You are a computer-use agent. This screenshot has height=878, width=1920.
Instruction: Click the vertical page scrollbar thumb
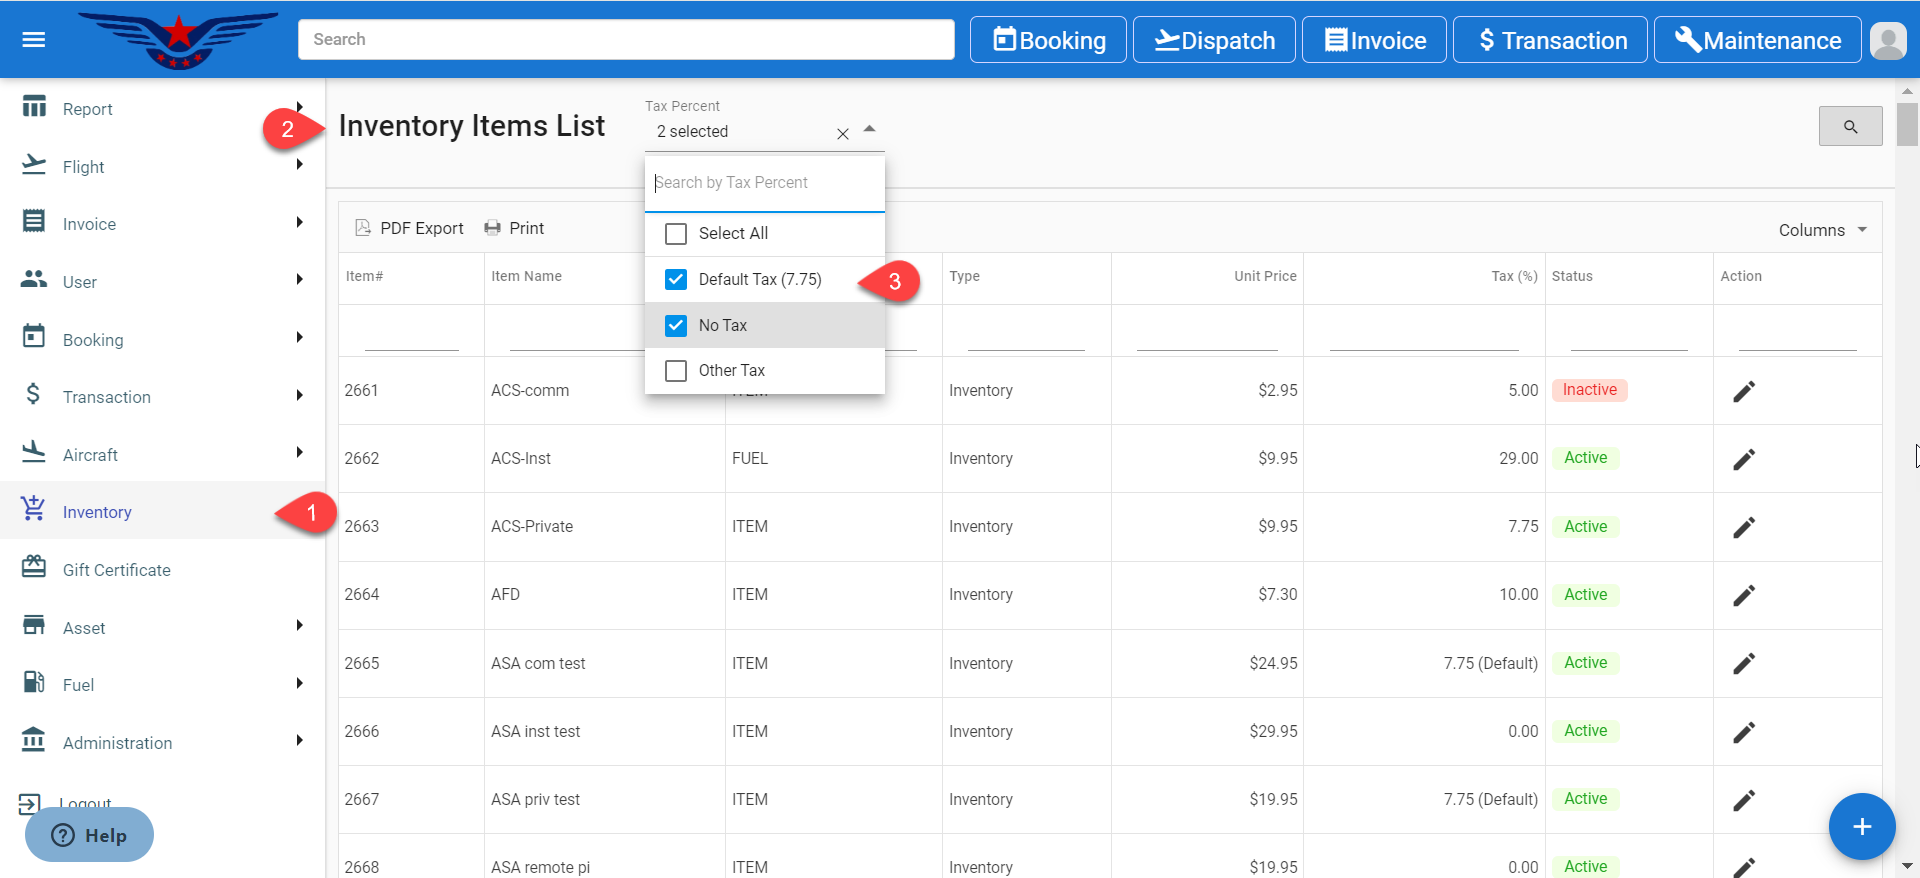pyautogui.click(x=1907, y=125)
